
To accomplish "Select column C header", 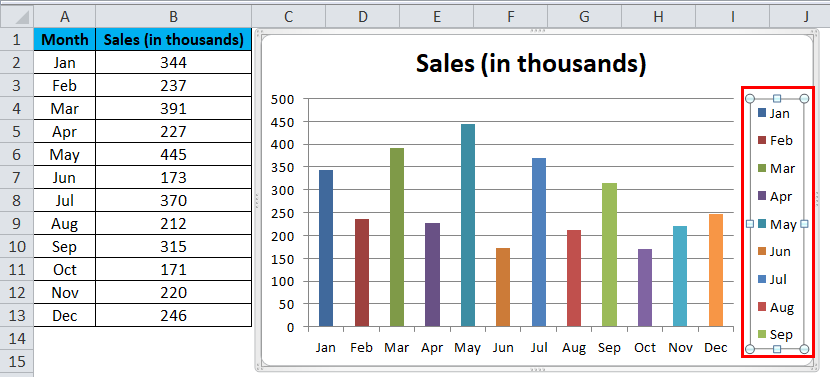I will coord(288,17).
